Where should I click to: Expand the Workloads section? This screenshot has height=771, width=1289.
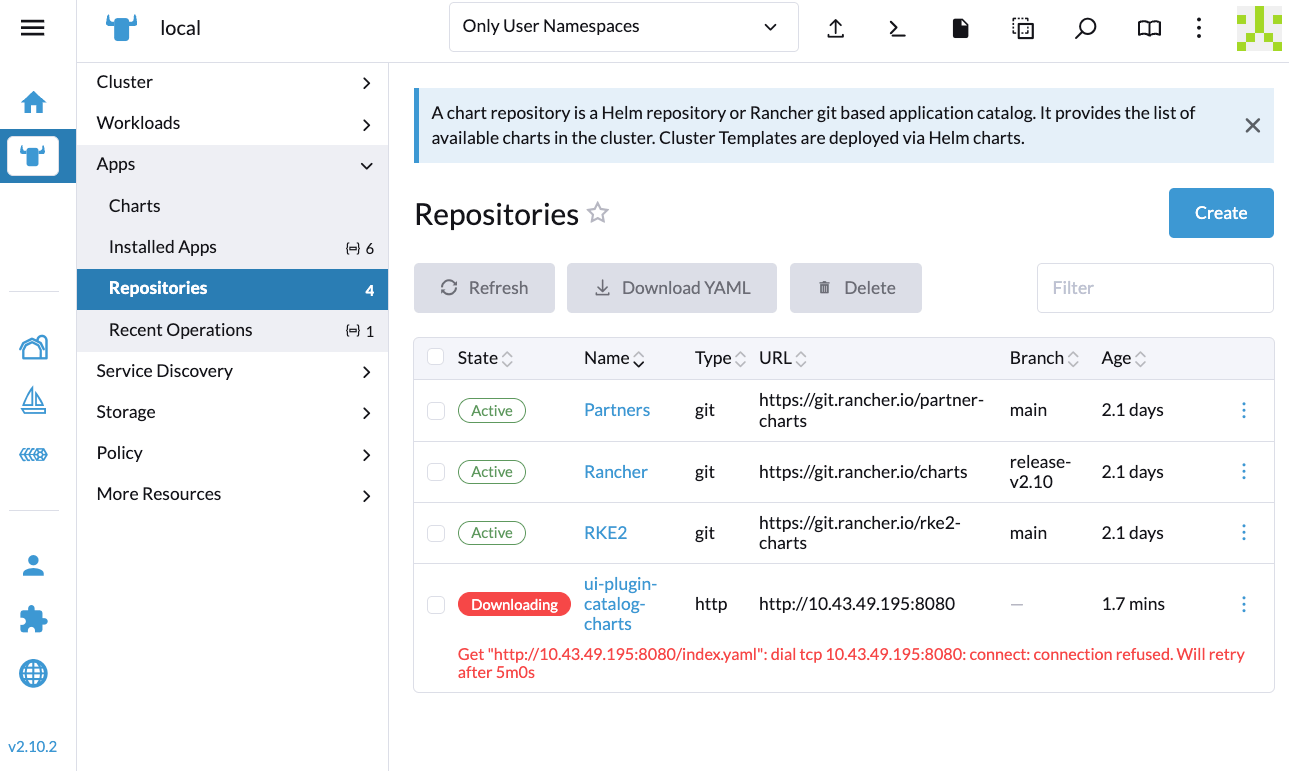(232, 123)
